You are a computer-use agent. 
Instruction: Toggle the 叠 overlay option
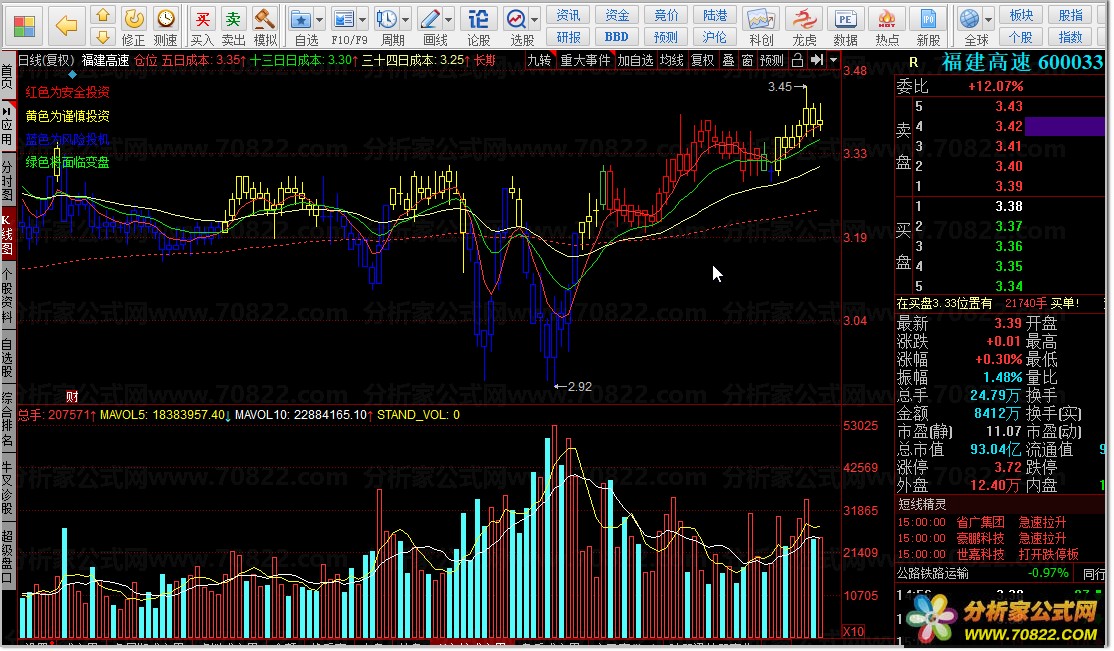coord(728,60)
